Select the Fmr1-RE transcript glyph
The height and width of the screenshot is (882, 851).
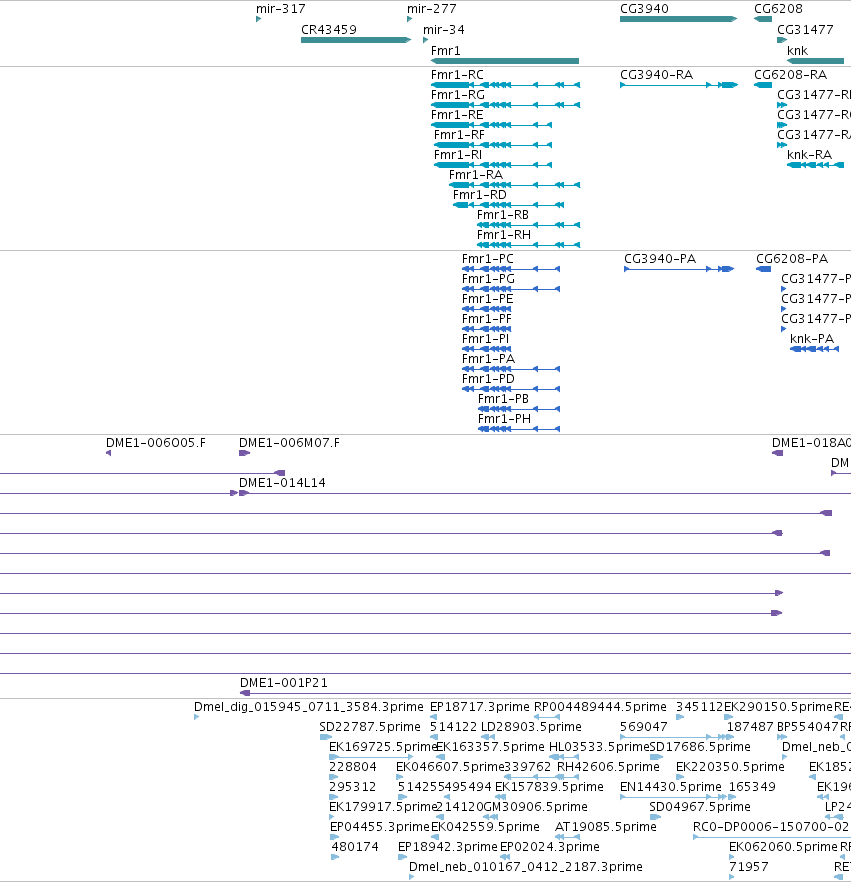click(x=491, y=125)
